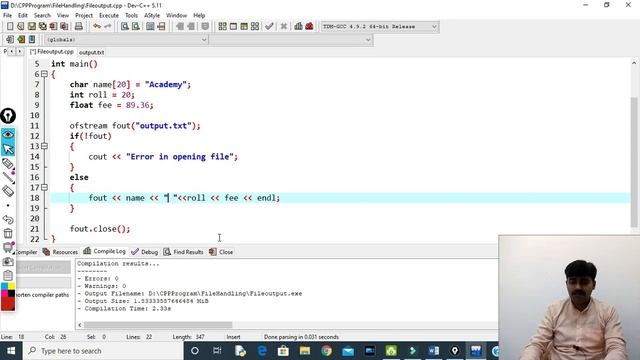Toggle whiteboard mode in annotation sidebar
Viewport: 640px width, 360px height.
[8, 248]
